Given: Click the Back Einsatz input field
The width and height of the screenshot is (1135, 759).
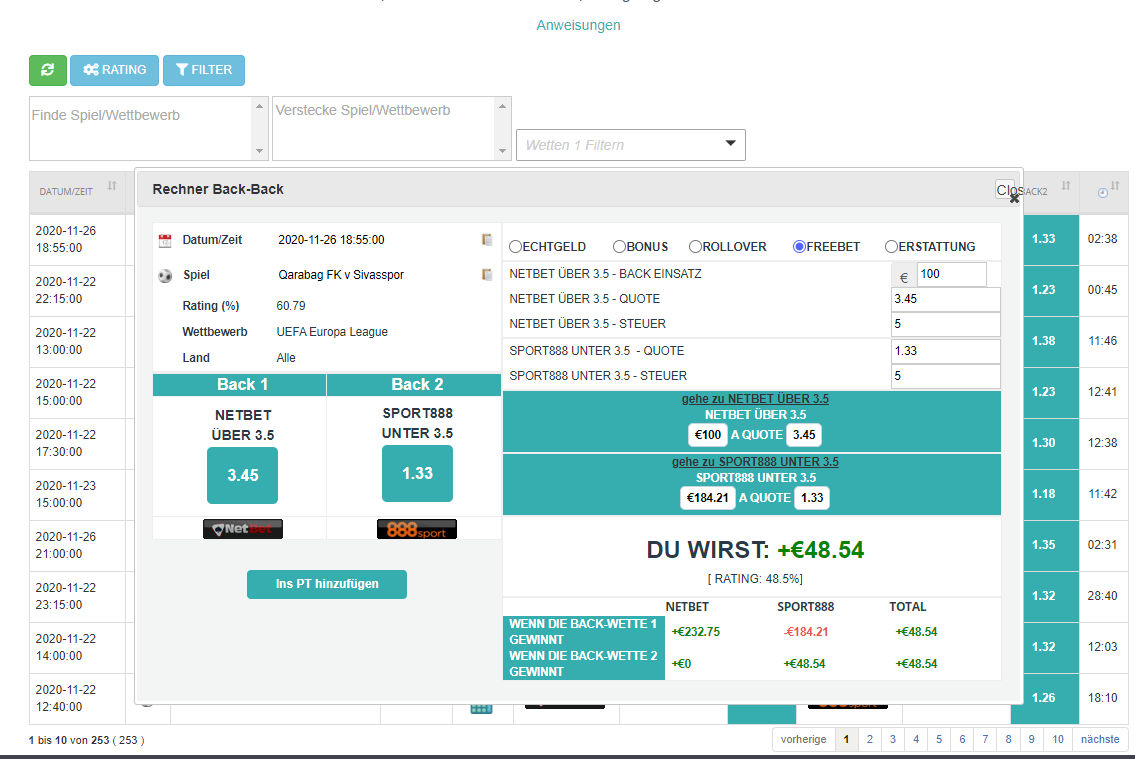Looking at the screenshot, I should tap(951, 275).
